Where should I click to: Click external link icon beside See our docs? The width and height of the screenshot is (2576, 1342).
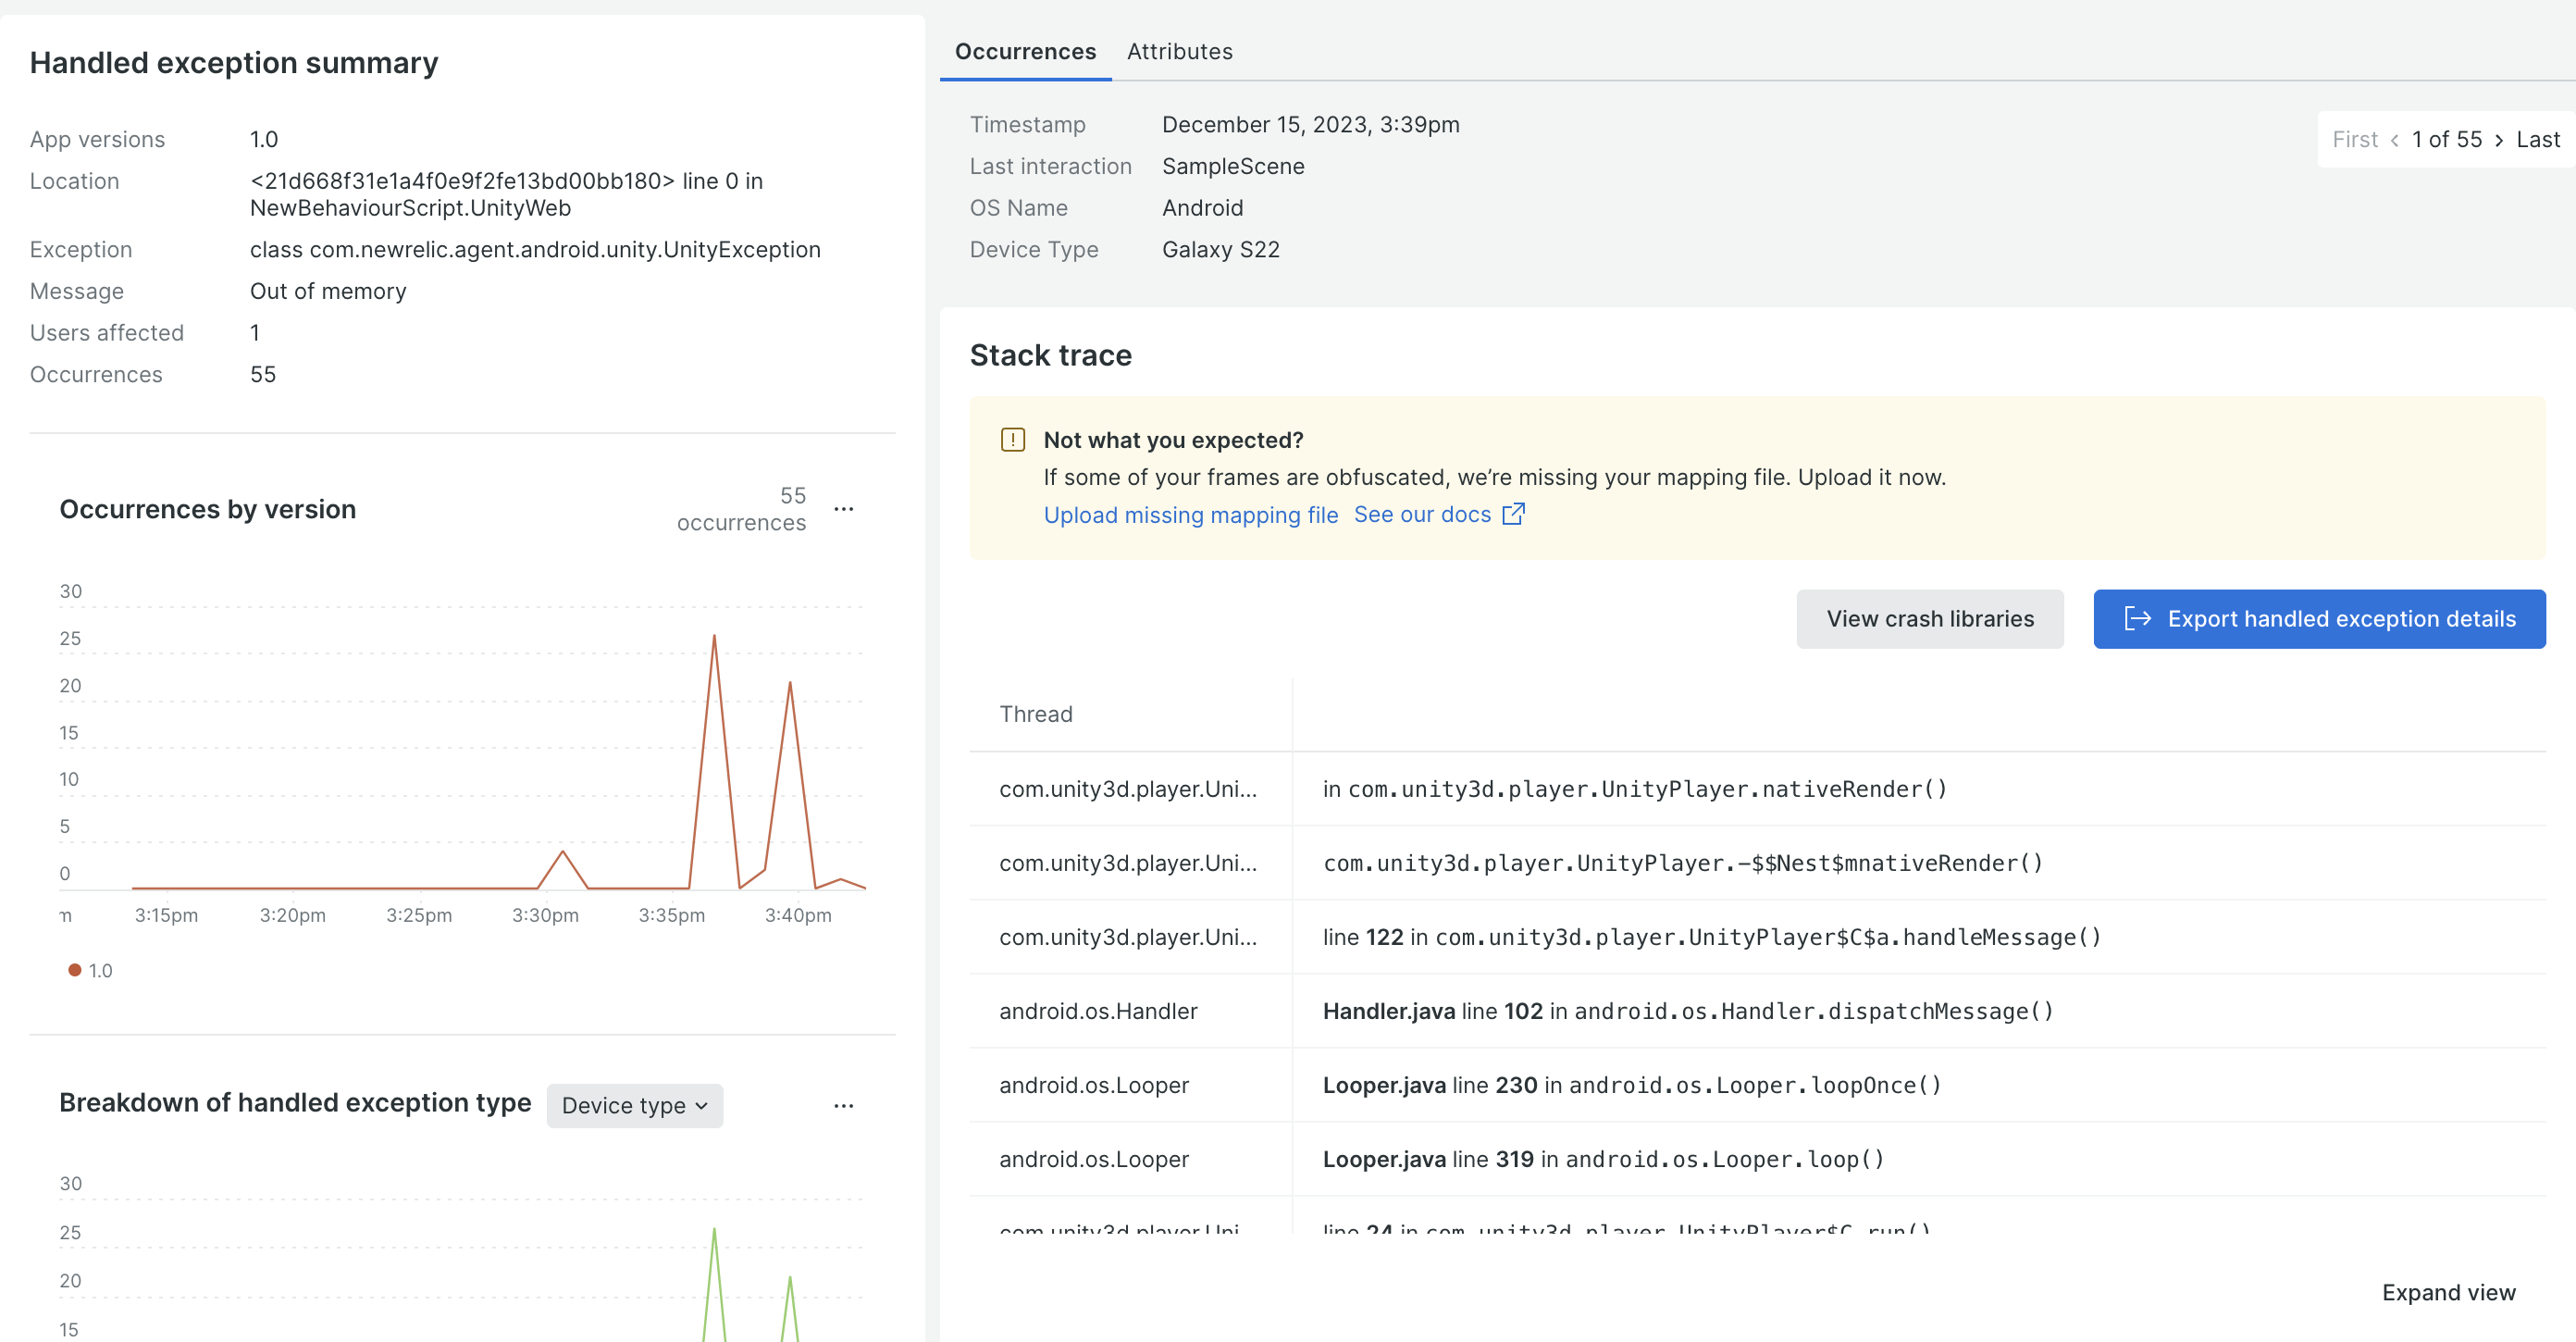(1514, 514)
